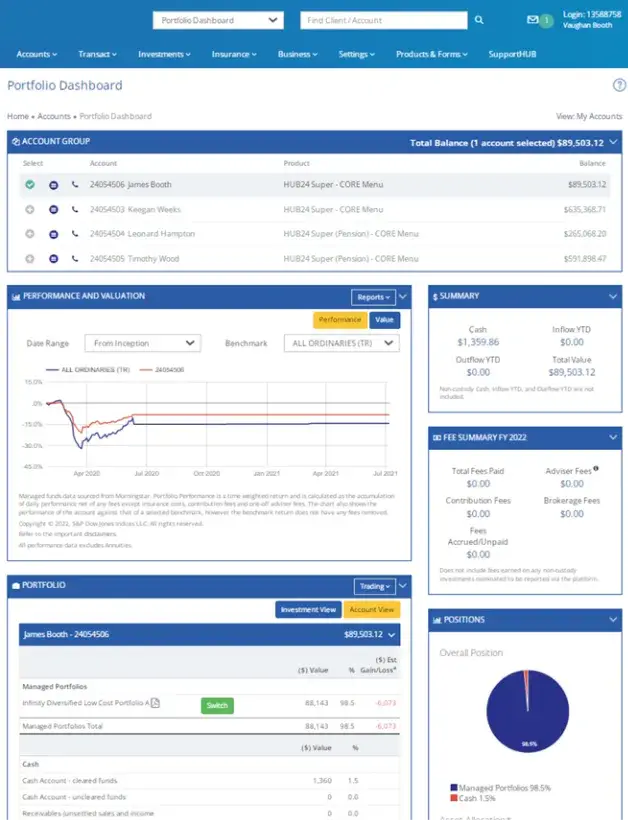Open the document icon beside Infinity Diversified Portfolio
The width and height of the screenshot is (628, 820).
point(155,703)
